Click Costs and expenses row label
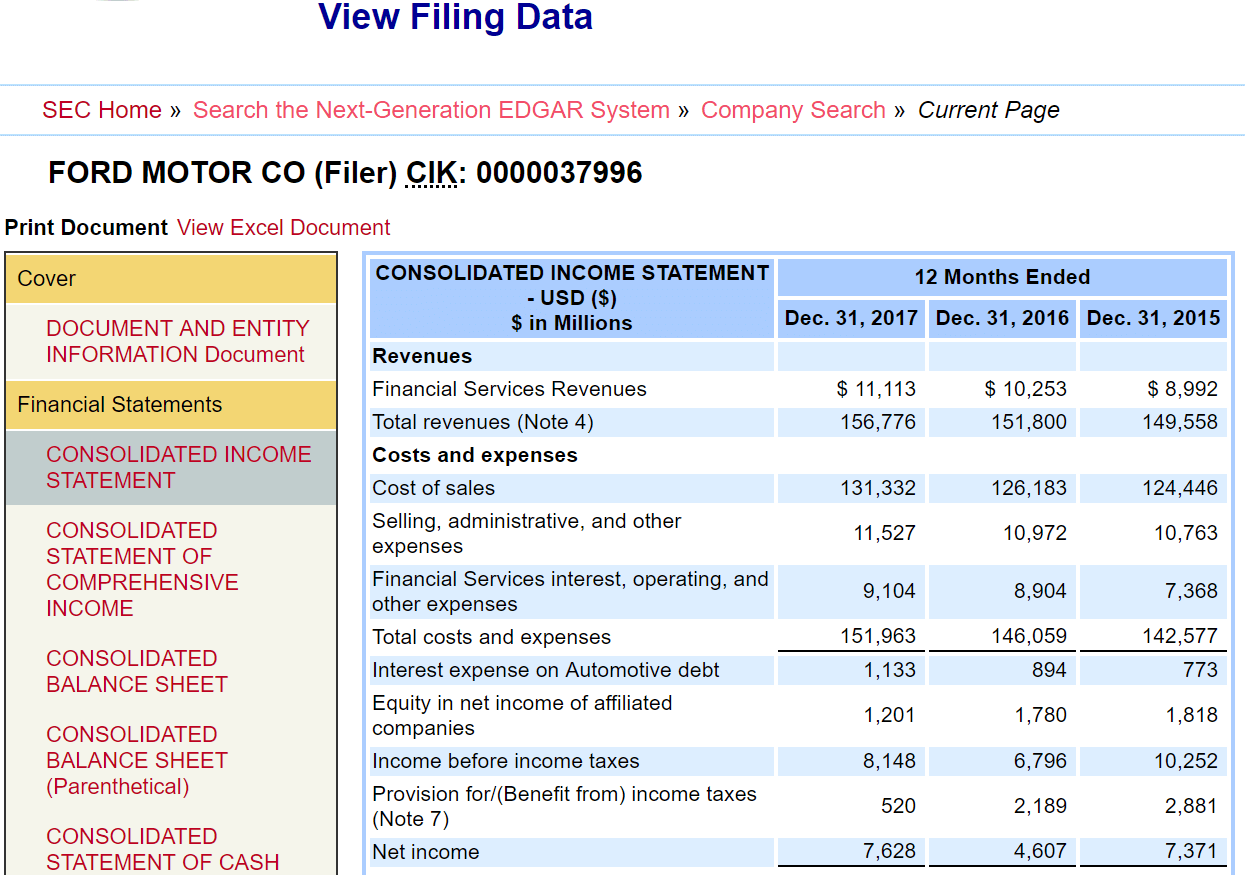This screenshot has width=1245, height=875. pos(475,455)
